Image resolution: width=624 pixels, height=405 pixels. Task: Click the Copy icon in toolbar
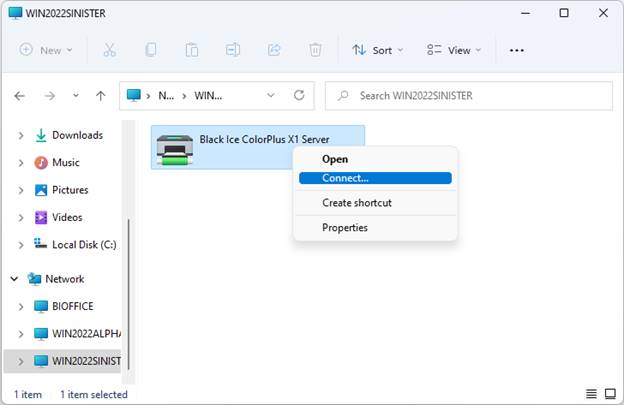click(150, 50)
